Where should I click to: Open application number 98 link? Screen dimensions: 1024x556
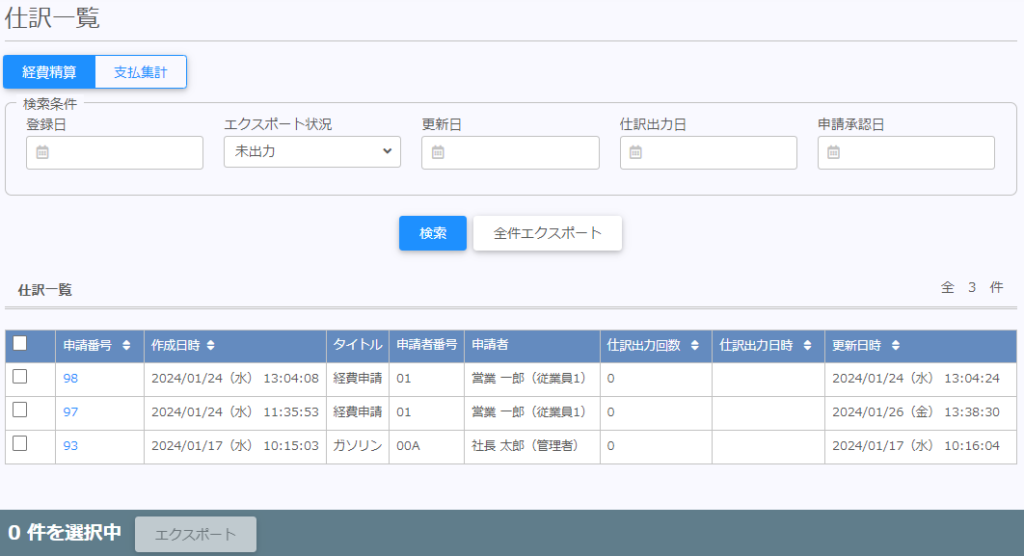tap(71, 379)
